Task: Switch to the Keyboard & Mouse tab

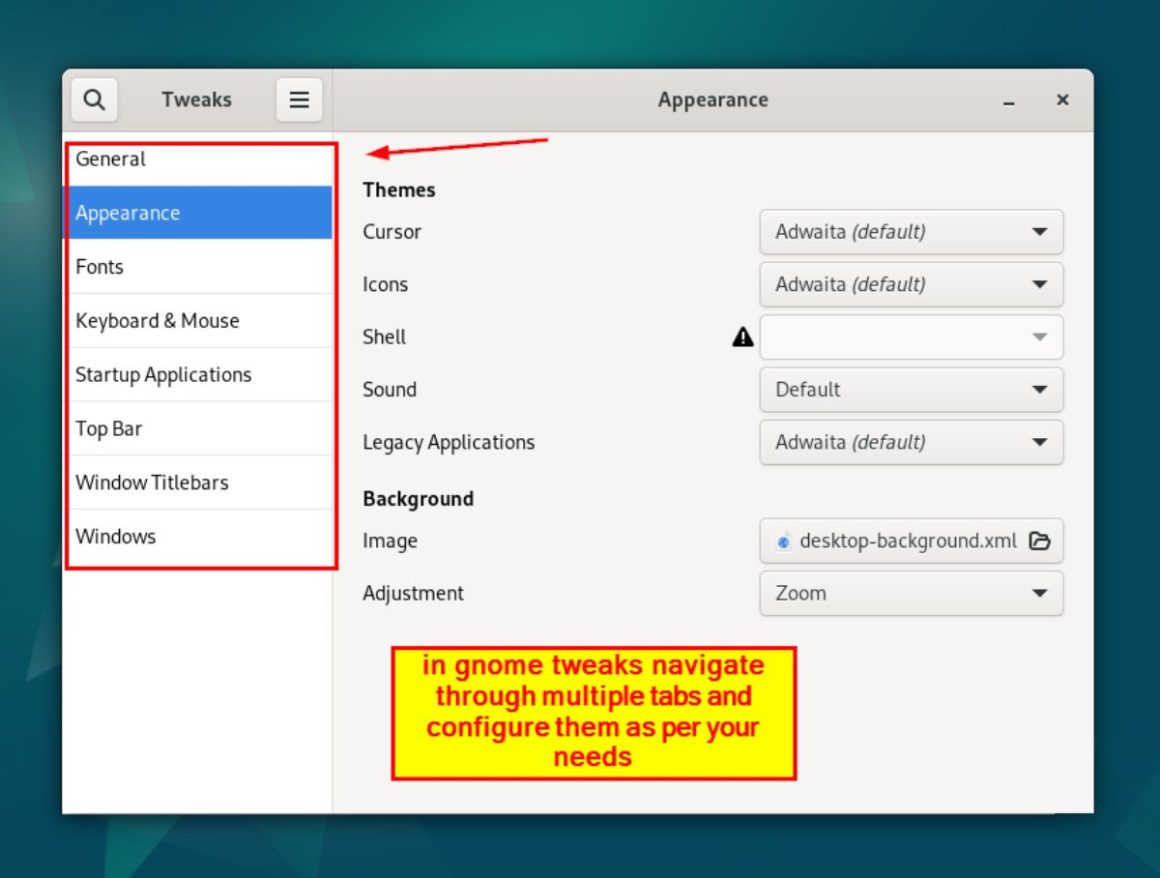Action: click(157, 321)
